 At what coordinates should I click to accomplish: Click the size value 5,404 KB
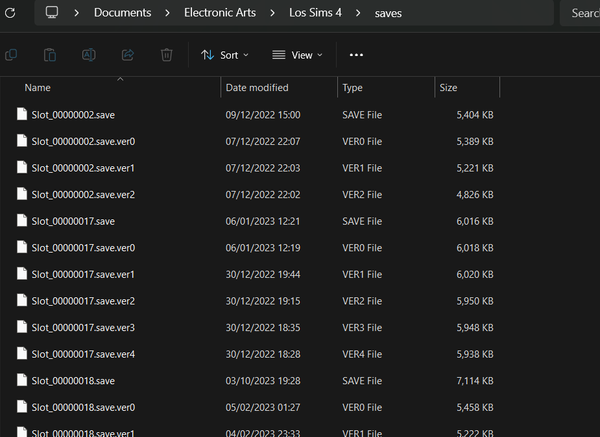coord(475,115)
